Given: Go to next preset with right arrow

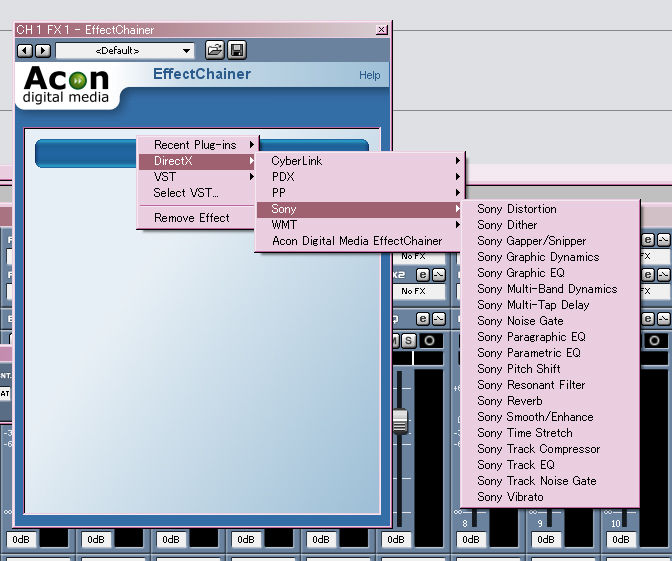Looking at the screenshot, I should [42, 51].
